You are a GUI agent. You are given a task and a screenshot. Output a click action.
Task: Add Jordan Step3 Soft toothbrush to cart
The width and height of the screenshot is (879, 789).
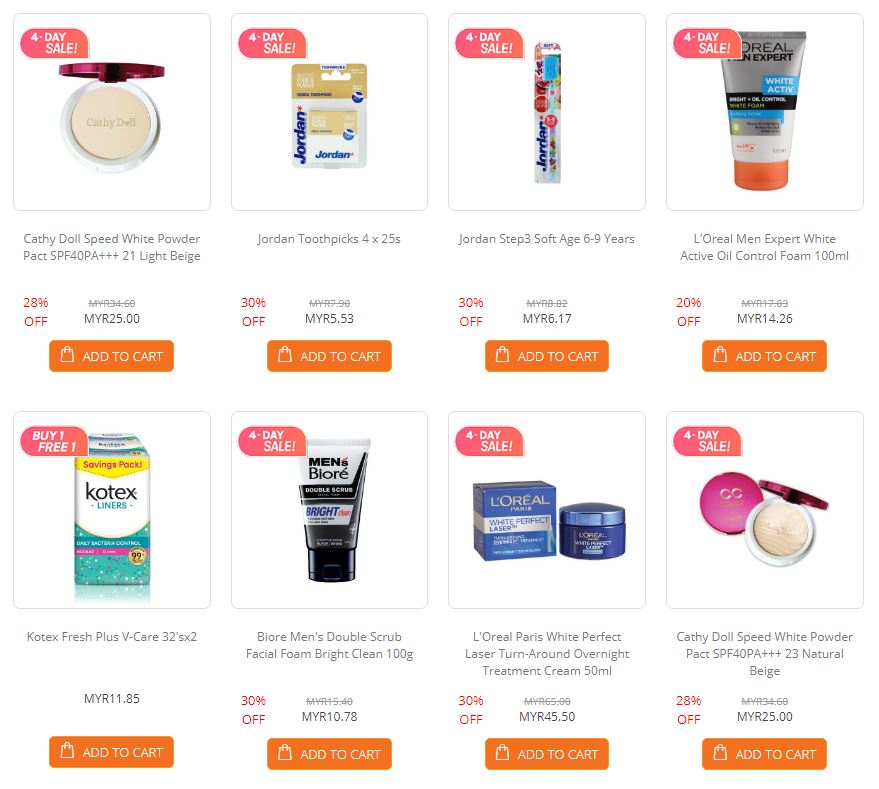[547, 356]
